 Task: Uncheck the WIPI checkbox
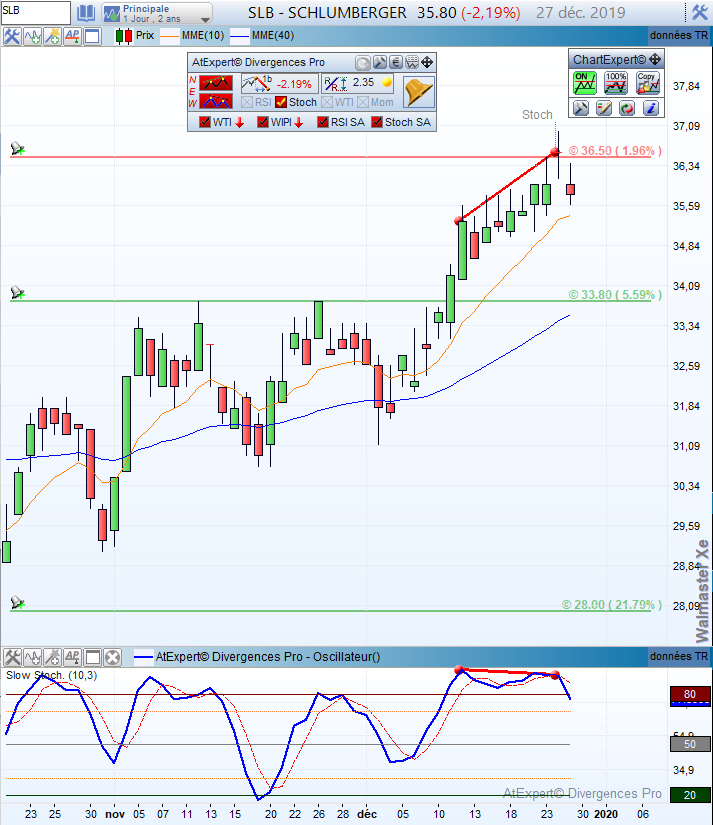(x=263, y=122)
